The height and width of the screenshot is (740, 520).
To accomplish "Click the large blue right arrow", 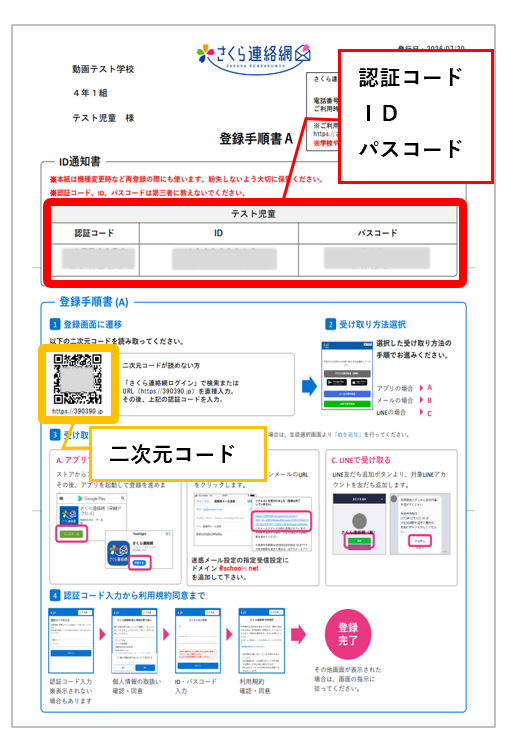I will 309,386.
